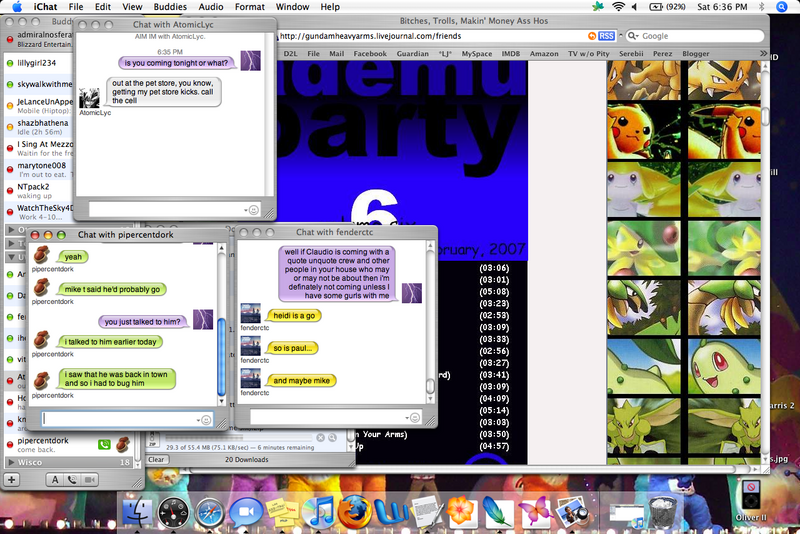Open Dashboard from the Dock
The image size is (800, 534).
[173, 513]
